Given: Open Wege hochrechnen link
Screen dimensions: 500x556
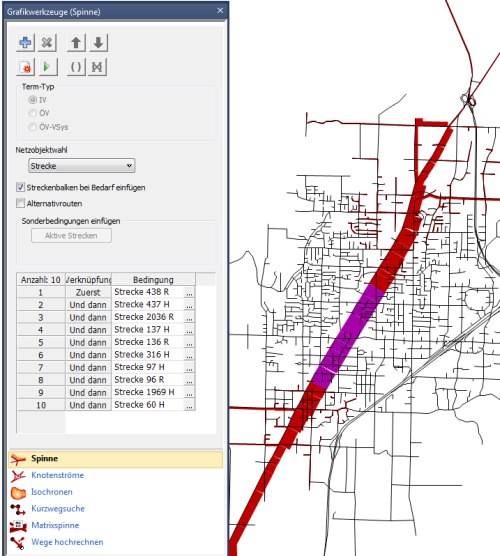Looking at the screenshot, I should (x=67, y=542).
